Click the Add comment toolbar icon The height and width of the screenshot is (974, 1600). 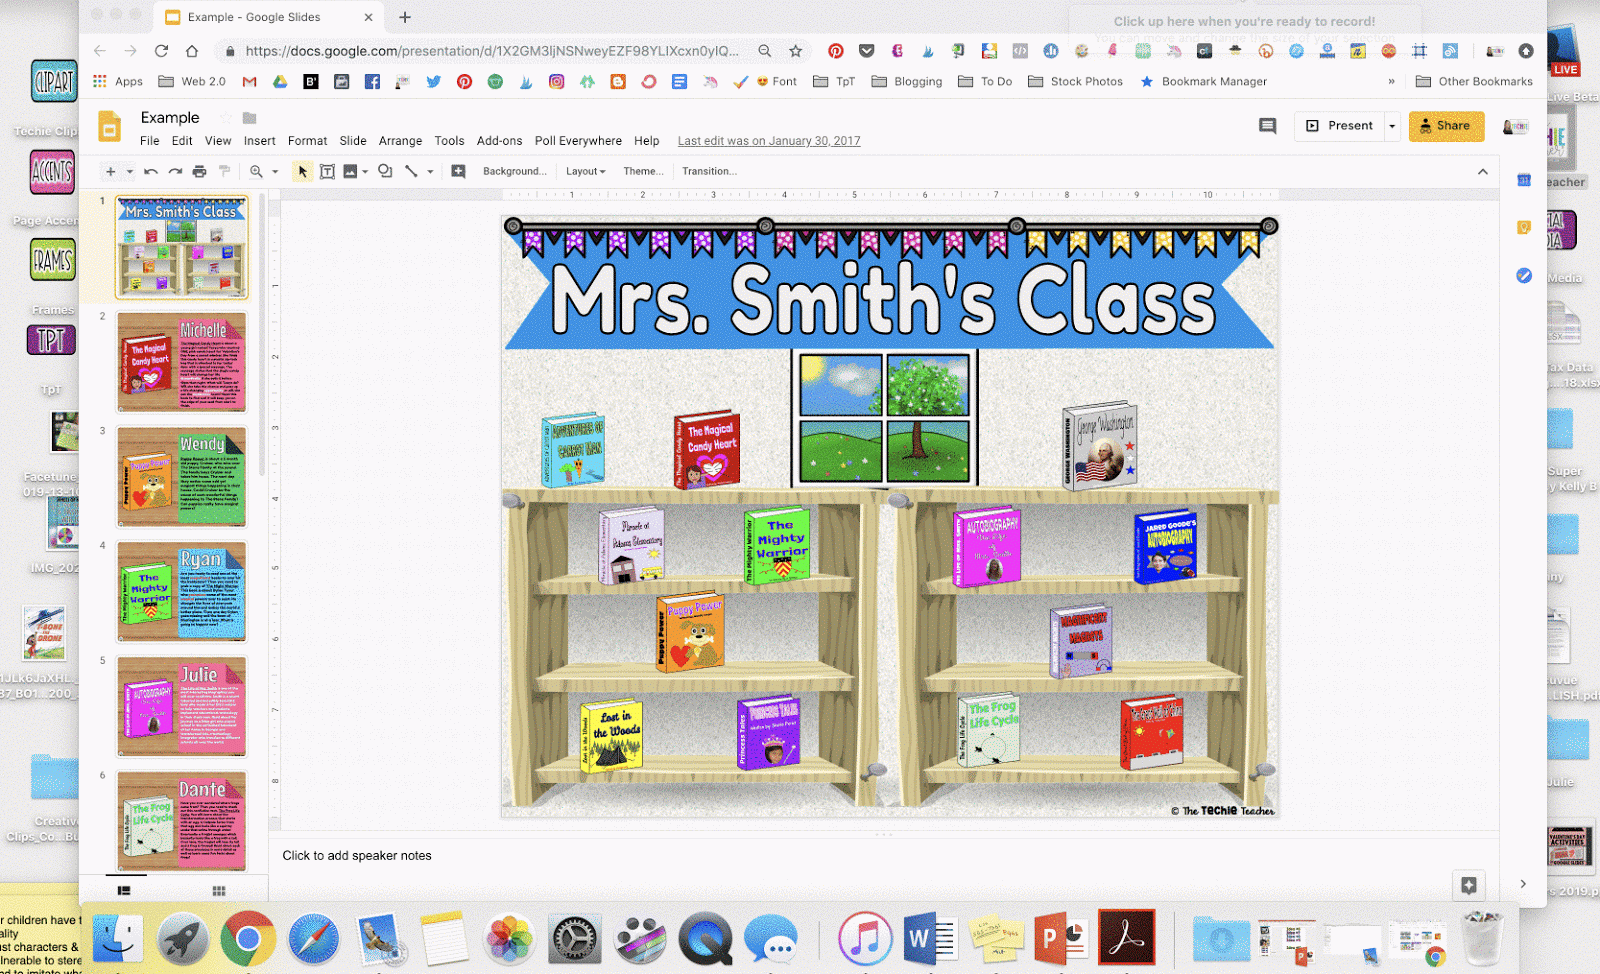click(x=458, y=172)
